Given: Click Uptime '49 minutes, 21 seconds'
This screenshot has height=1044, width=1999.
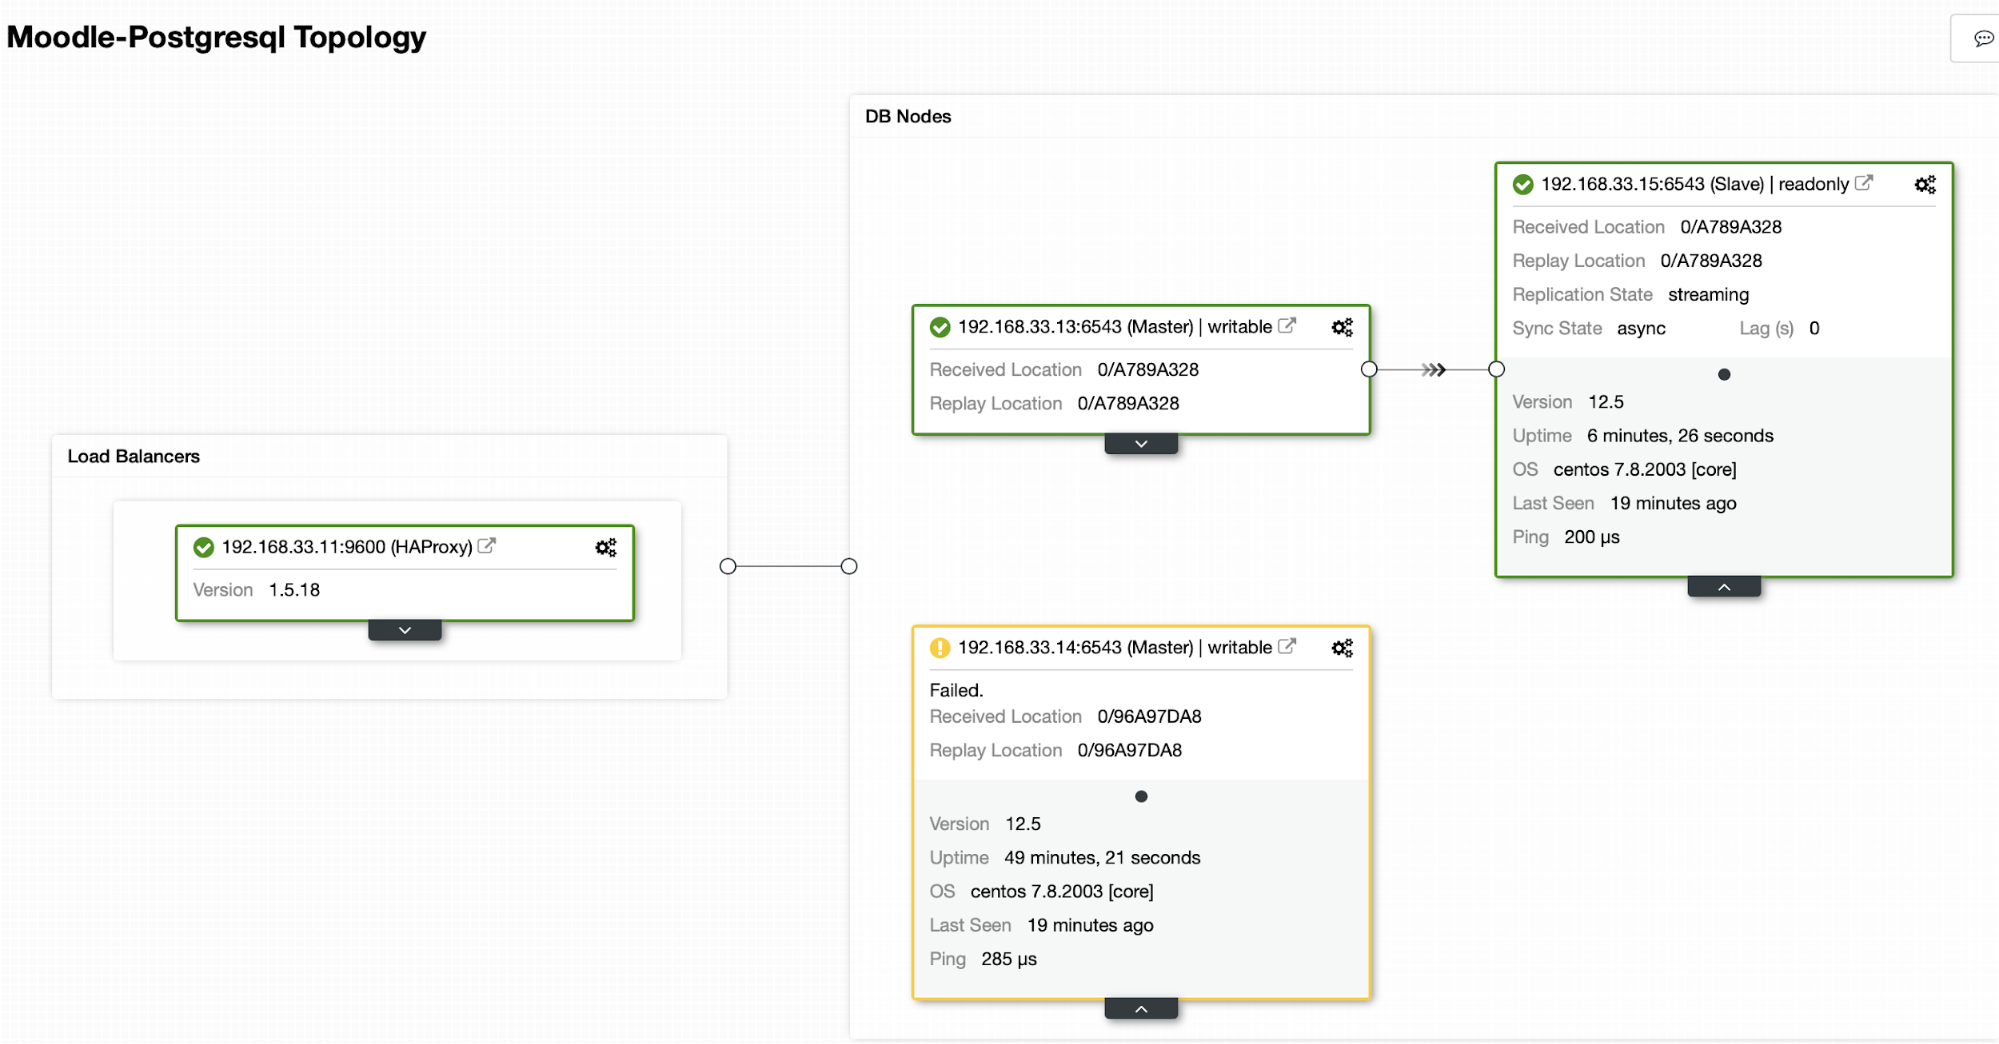Looking at the screenshot, I should click(x=1102, y=858).
